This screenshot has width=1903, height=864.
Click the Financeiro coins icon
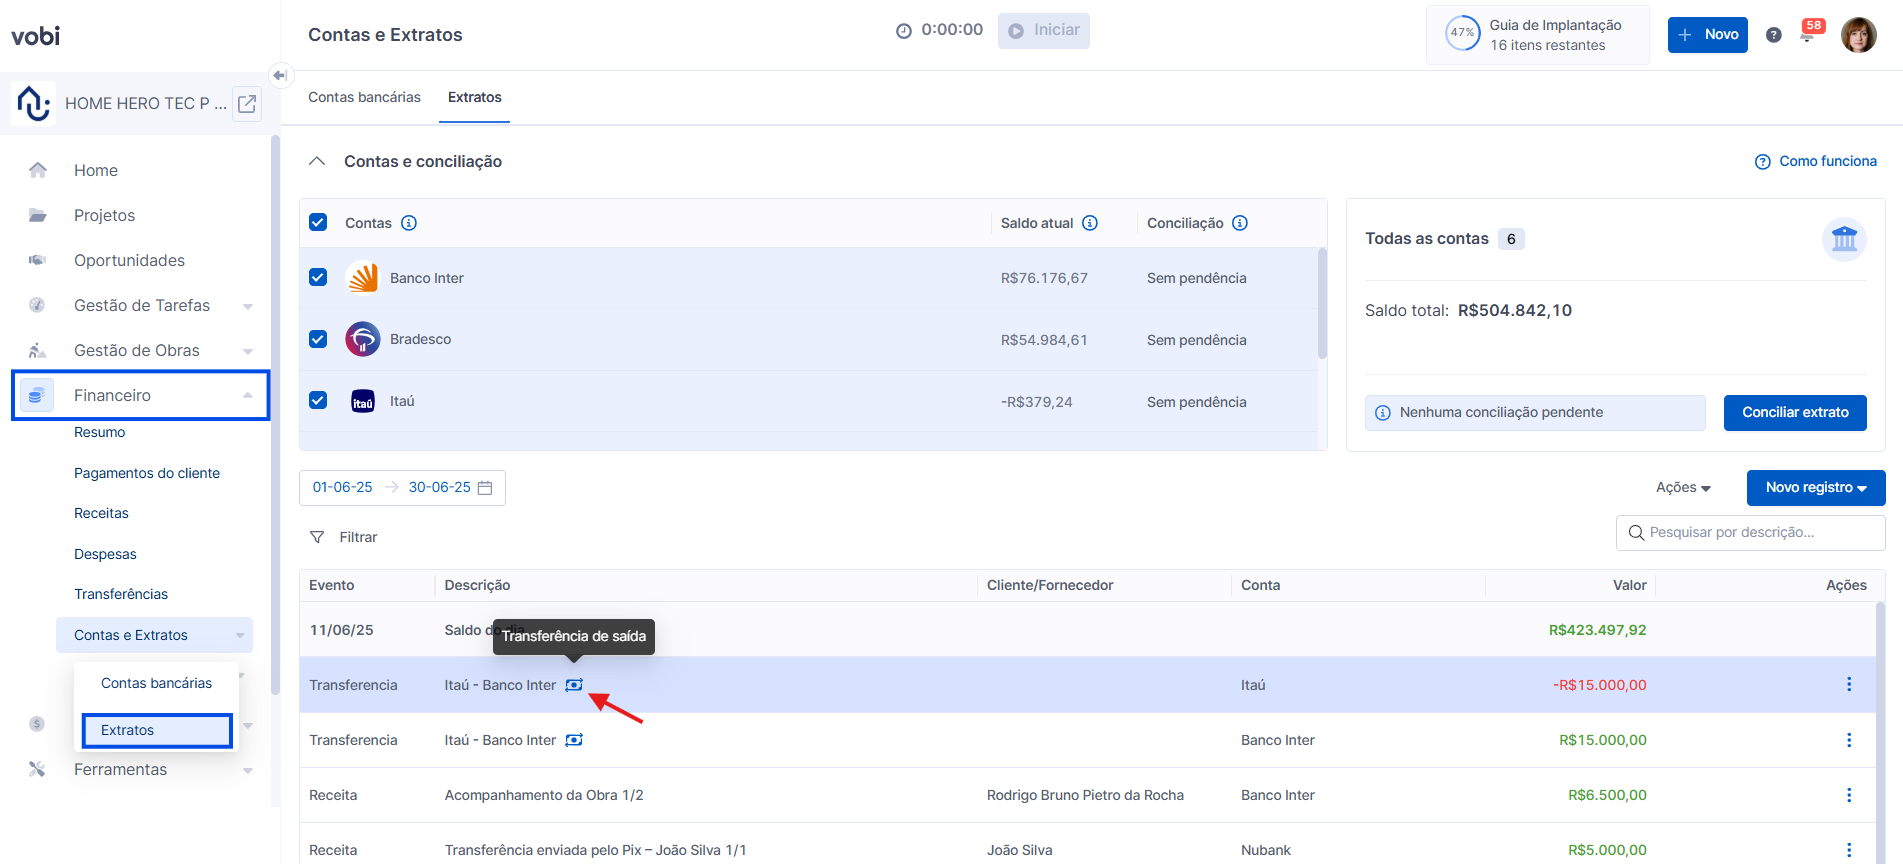point(36,395)
